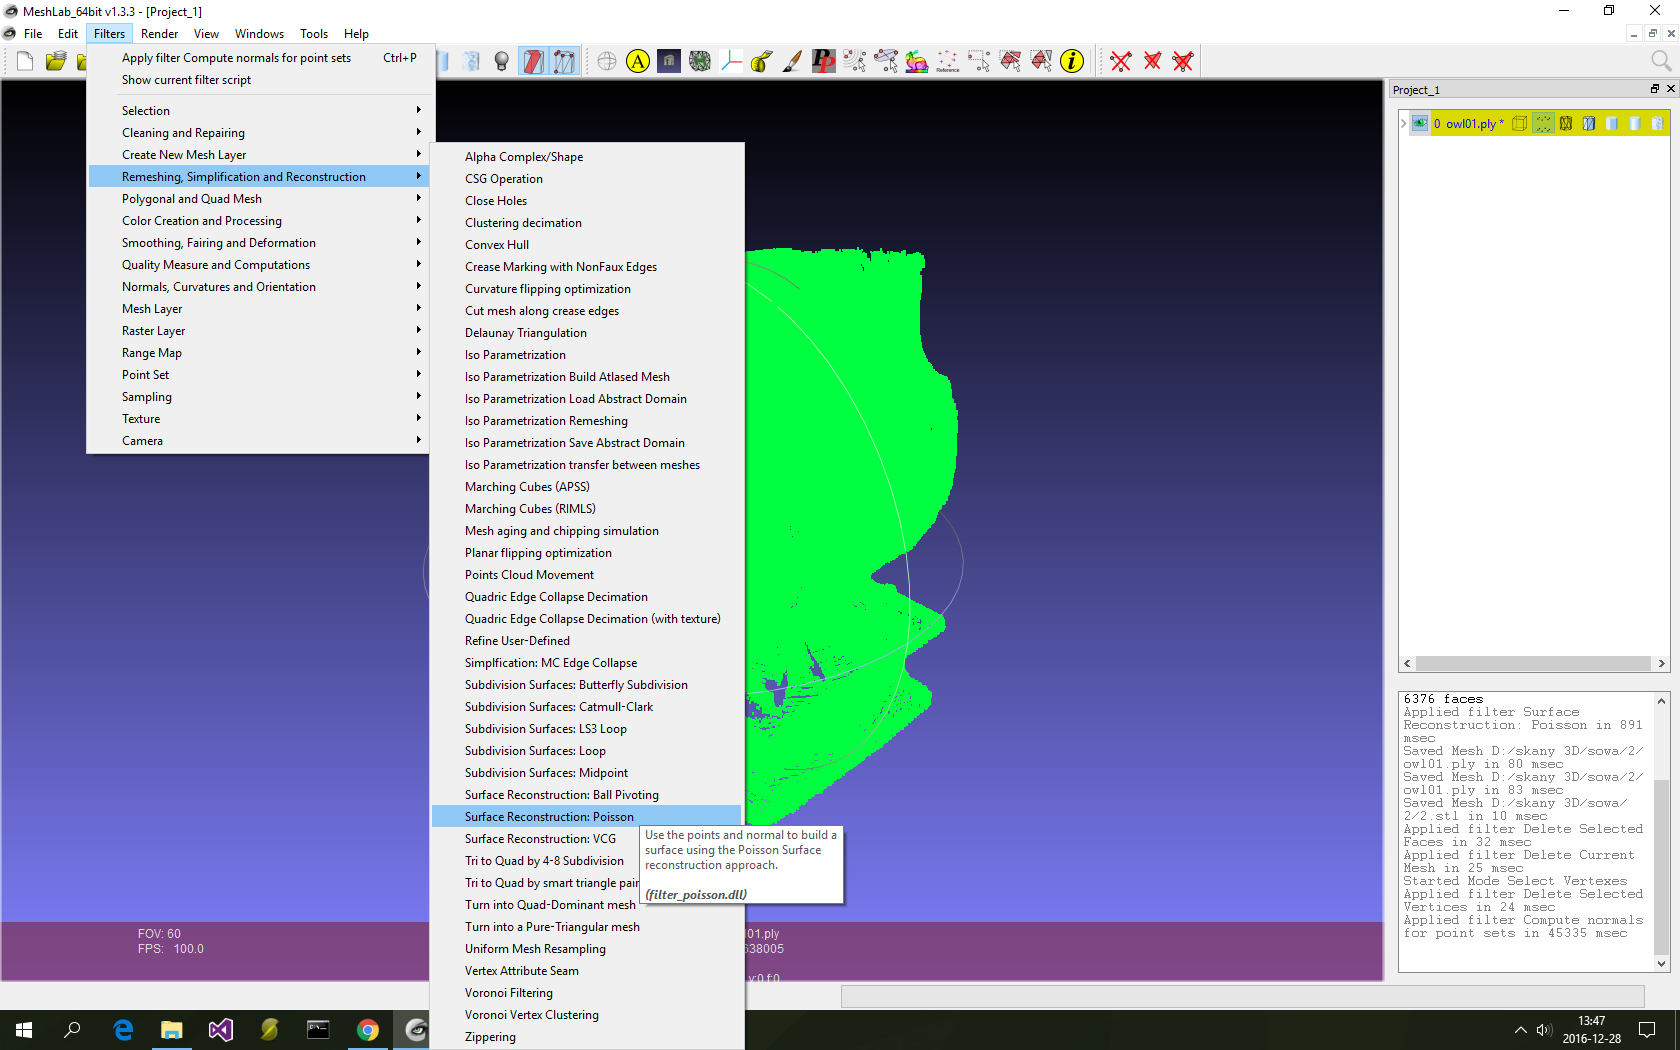Choose Surface Reconstruction: Poisson filter

point(587,817)
